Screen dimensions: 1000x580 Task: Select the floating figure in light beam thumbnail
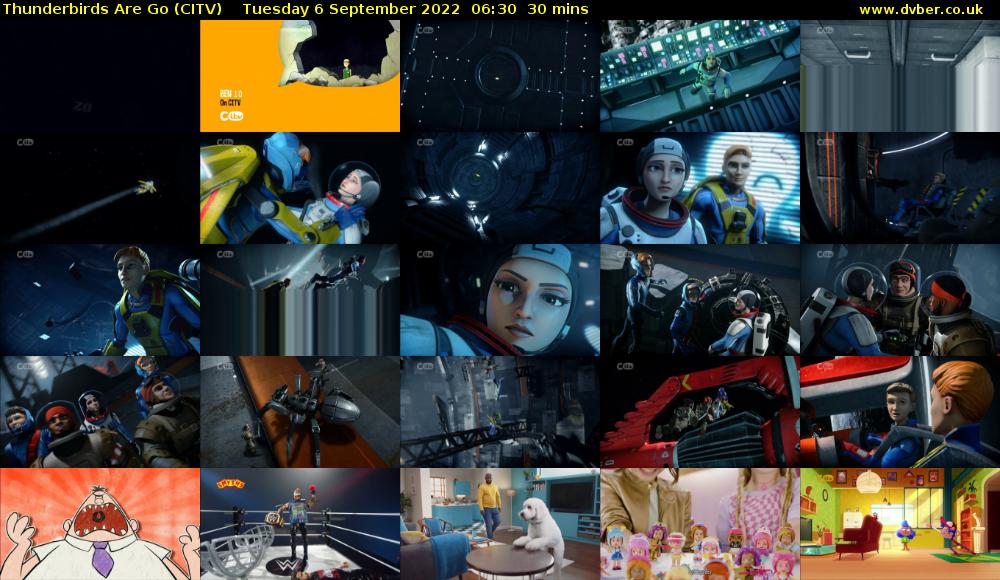300,300
